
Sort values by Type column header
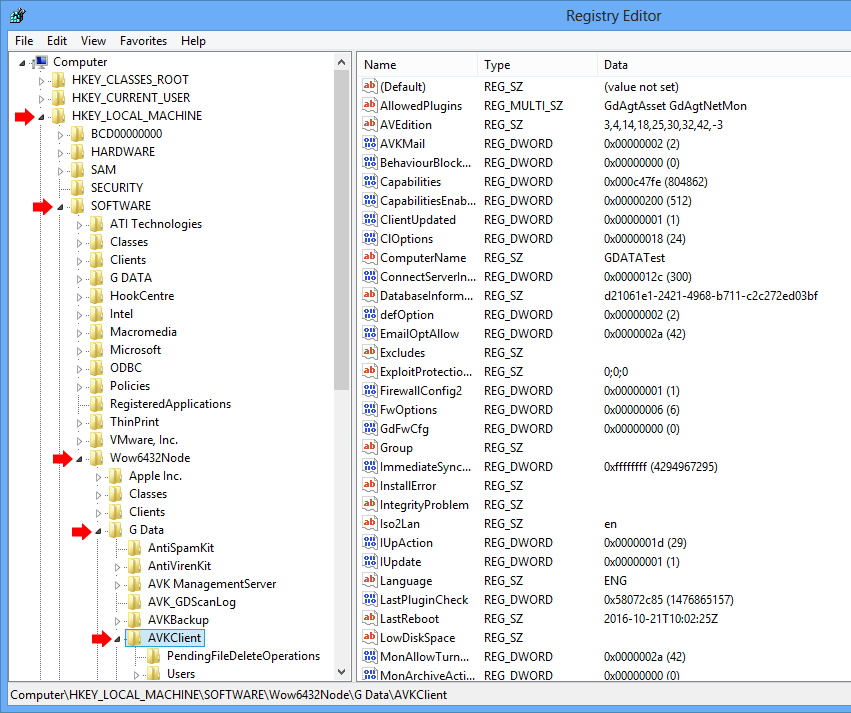click(x=537, y=65)
